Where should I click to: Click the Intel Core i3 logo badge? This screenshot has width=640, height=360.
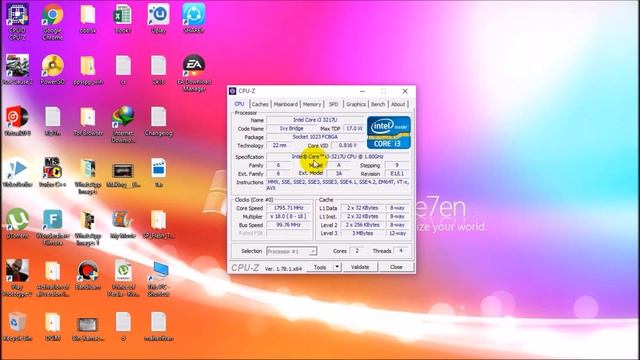(x=389, y=132)
